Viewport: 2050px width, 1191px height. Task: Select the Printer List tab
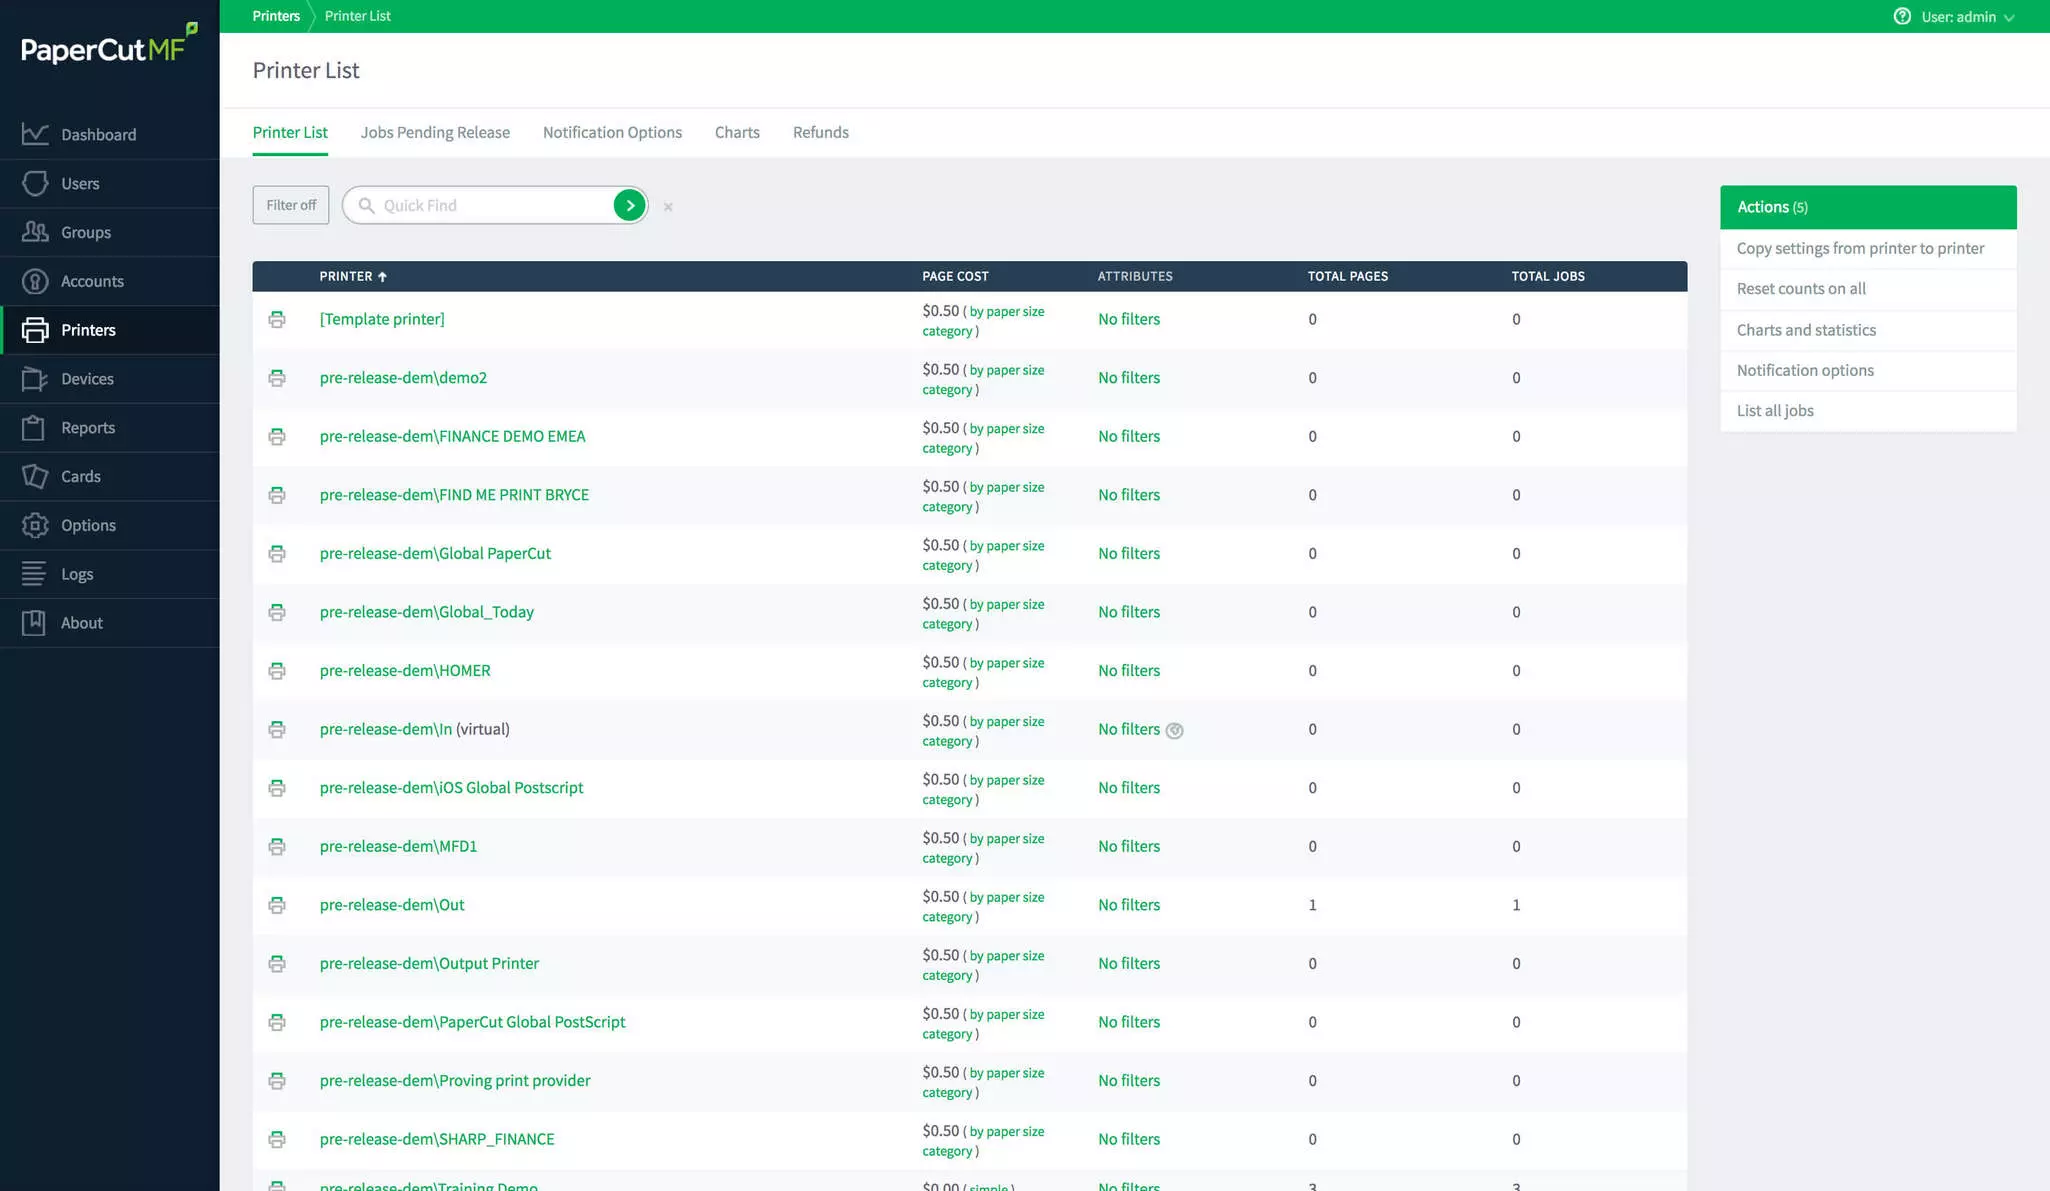(290, 132)
